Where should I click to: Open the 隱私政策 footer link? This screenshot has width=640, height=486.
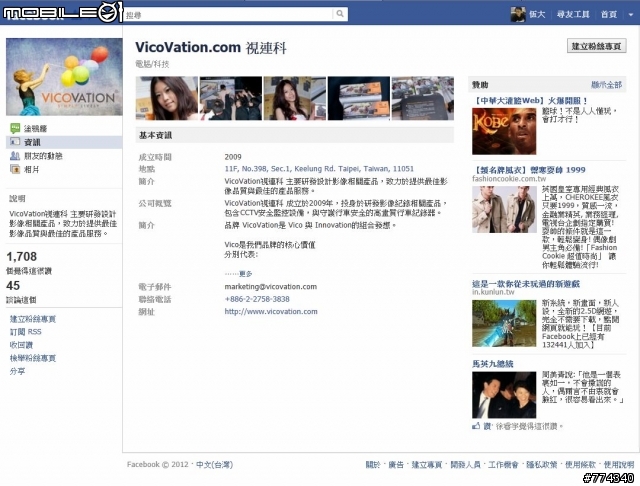coord(542,464)
